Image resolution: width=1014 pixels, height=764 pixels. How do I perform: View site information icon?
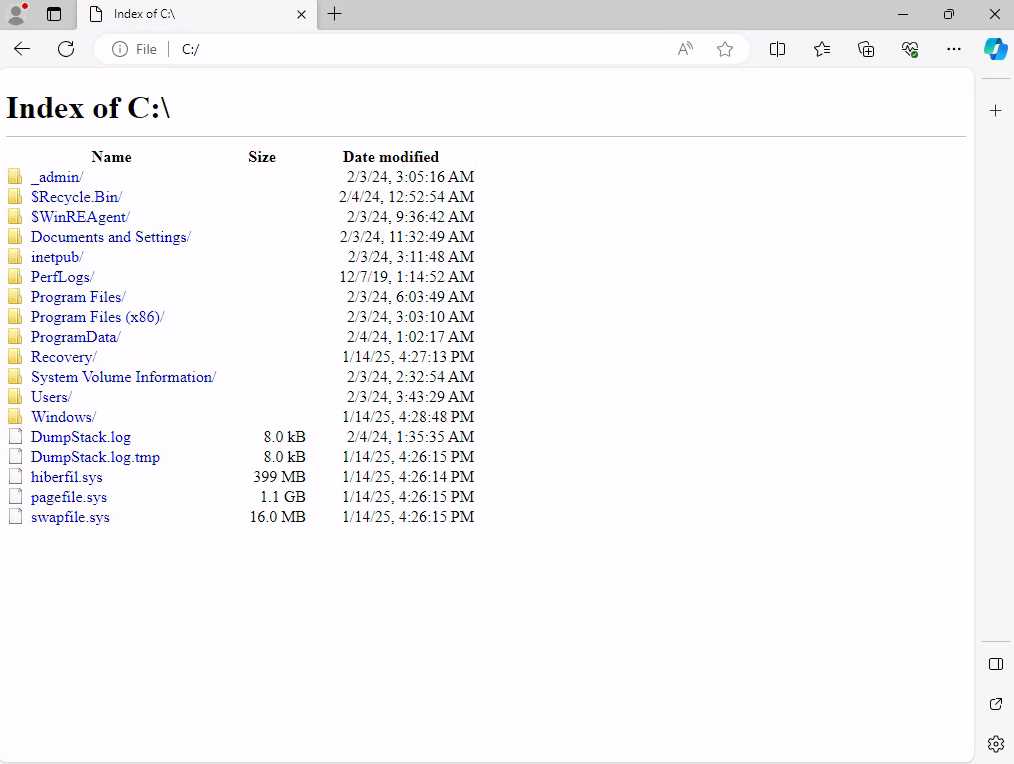(120, 49)
